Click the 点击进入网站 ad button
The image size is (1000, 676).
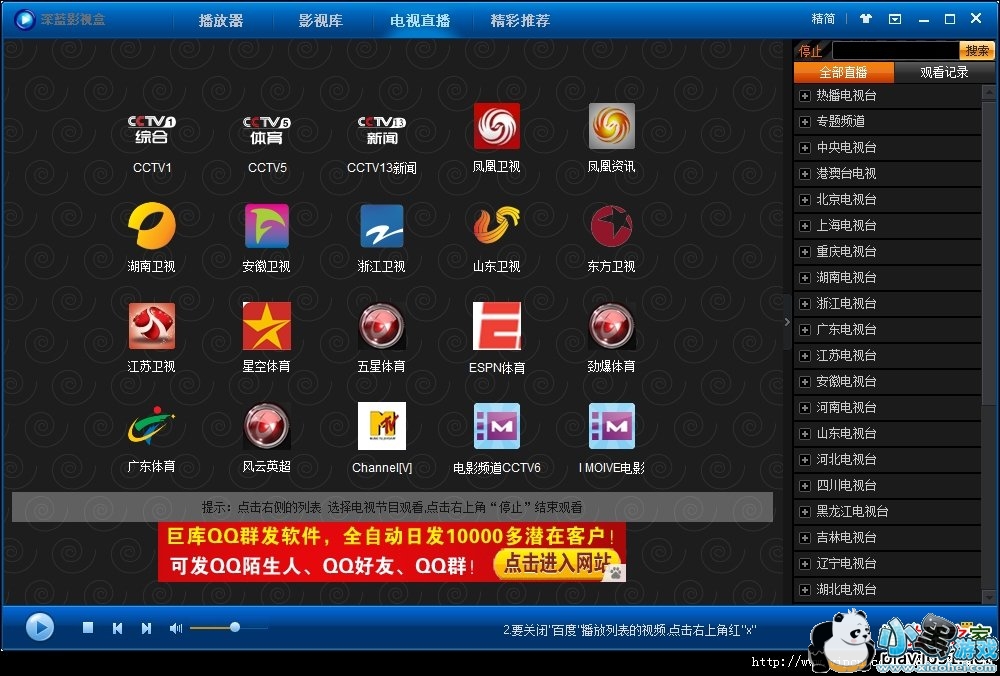(x=557, y=563)
